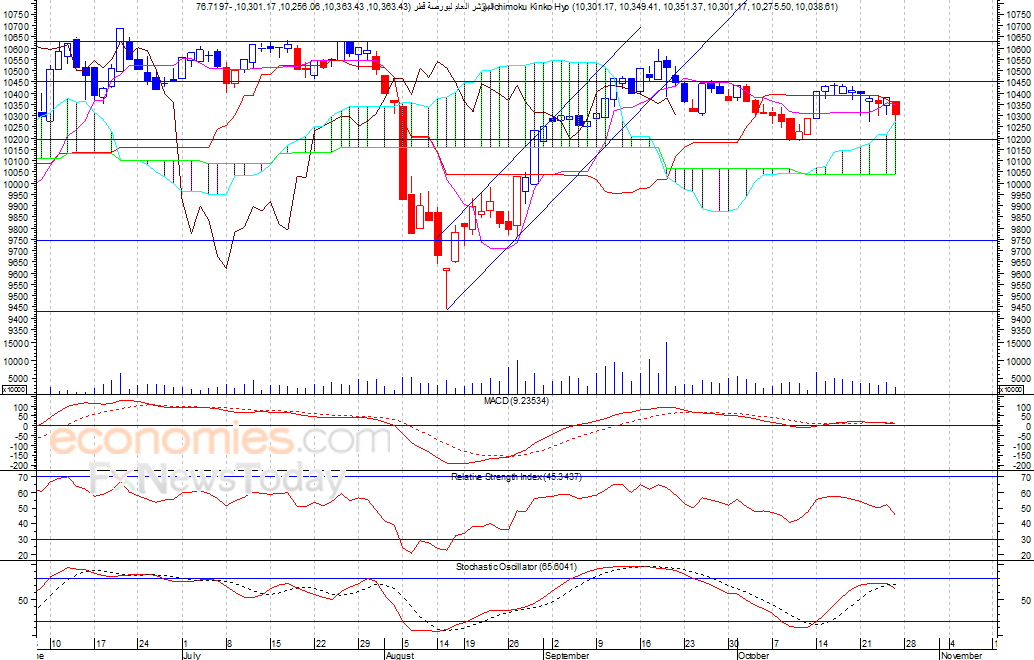This screenshot has height=660, width=1034.
Task: Select the July label on time axis
Action: [191, 655]
